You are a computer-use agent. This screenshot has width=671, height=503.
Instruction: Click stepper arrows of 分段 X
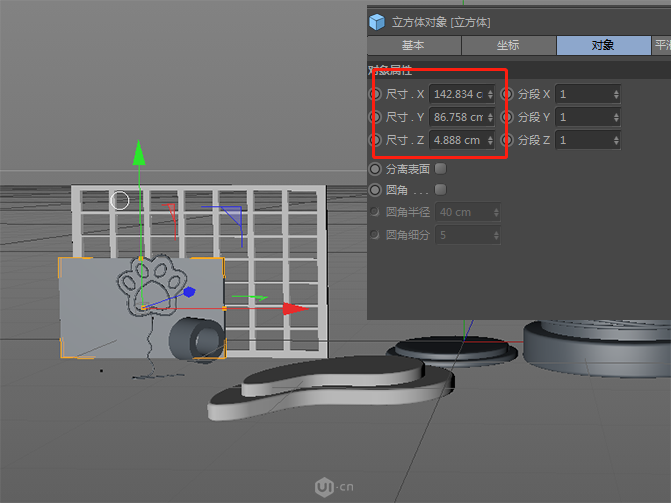tap(616, 94)
